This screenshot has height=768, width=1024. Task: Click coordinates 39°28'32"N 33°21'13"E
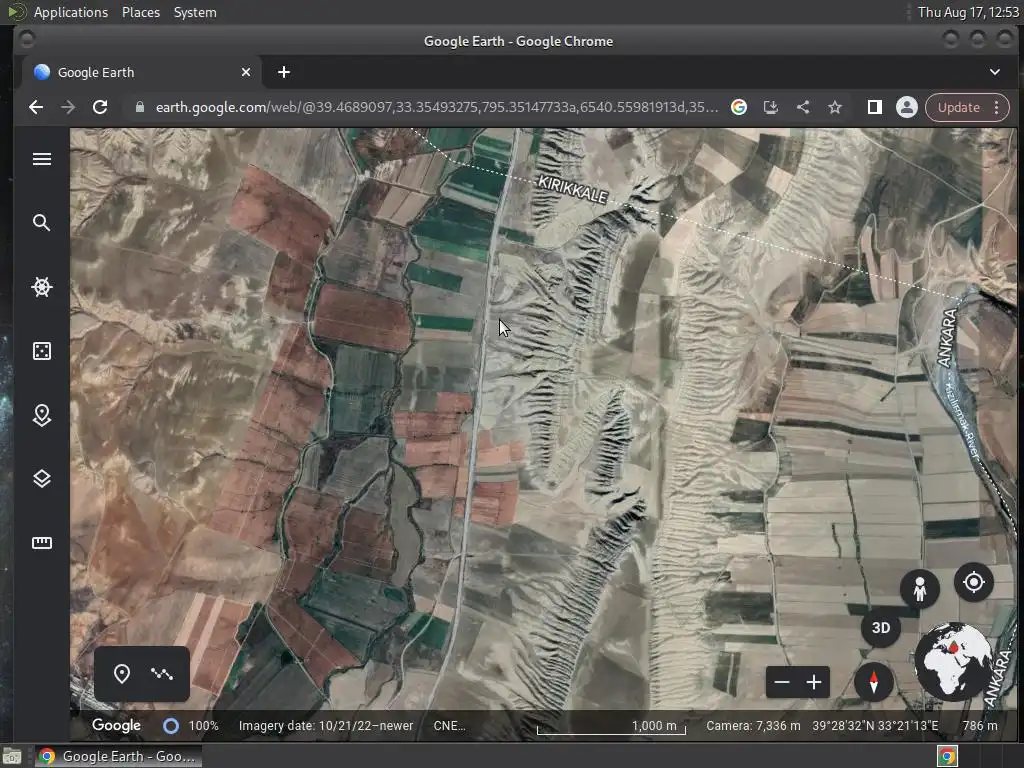(875, 726)
